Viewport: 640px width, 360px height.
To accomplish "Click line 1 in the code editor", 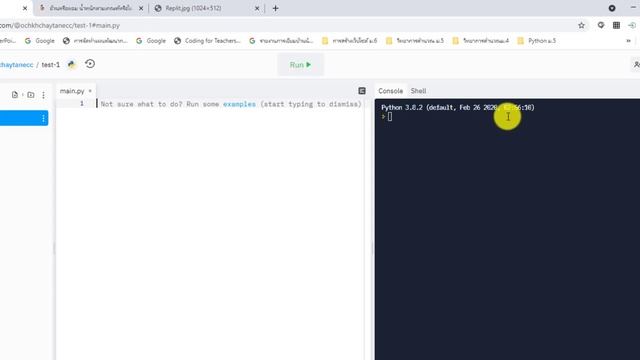I will tap(231, 104).
